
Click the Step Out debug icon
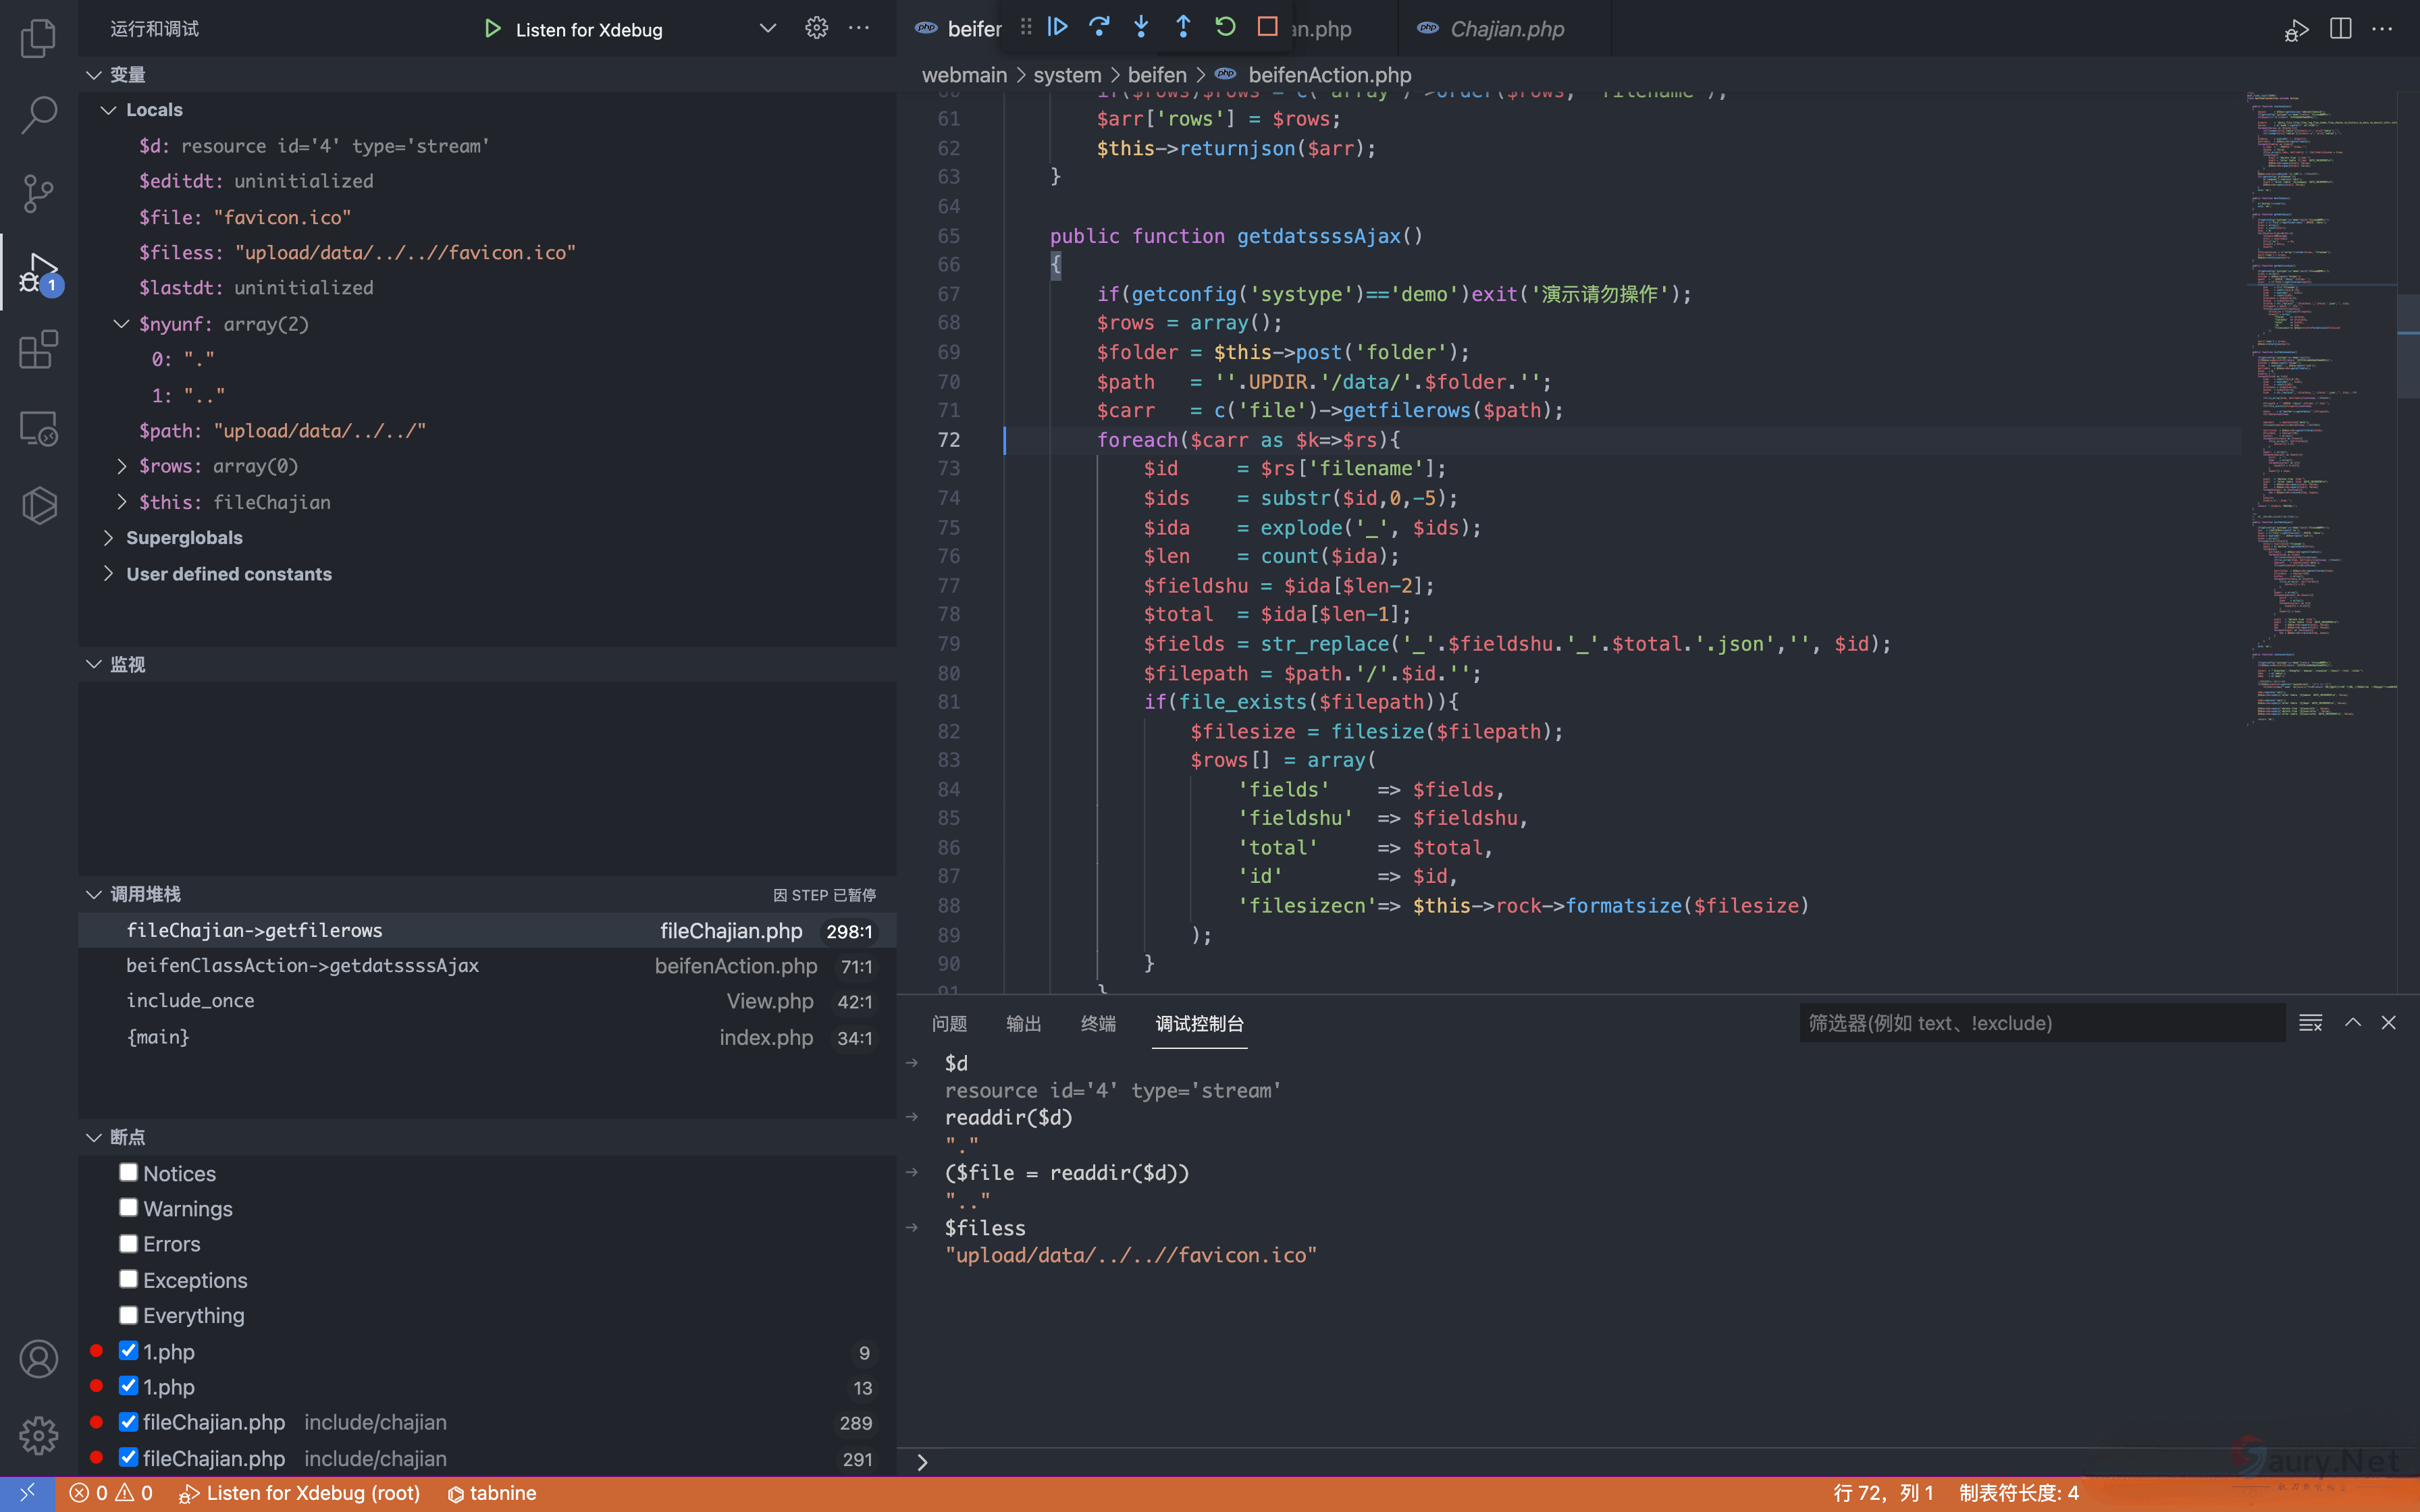pyautogui.click(x=1183, y=27)
